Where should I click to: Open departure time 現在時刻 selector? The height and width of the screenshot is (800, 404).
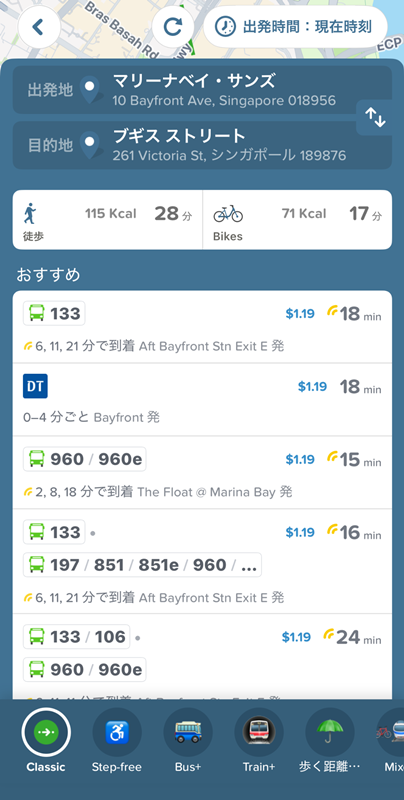[295, 27]
